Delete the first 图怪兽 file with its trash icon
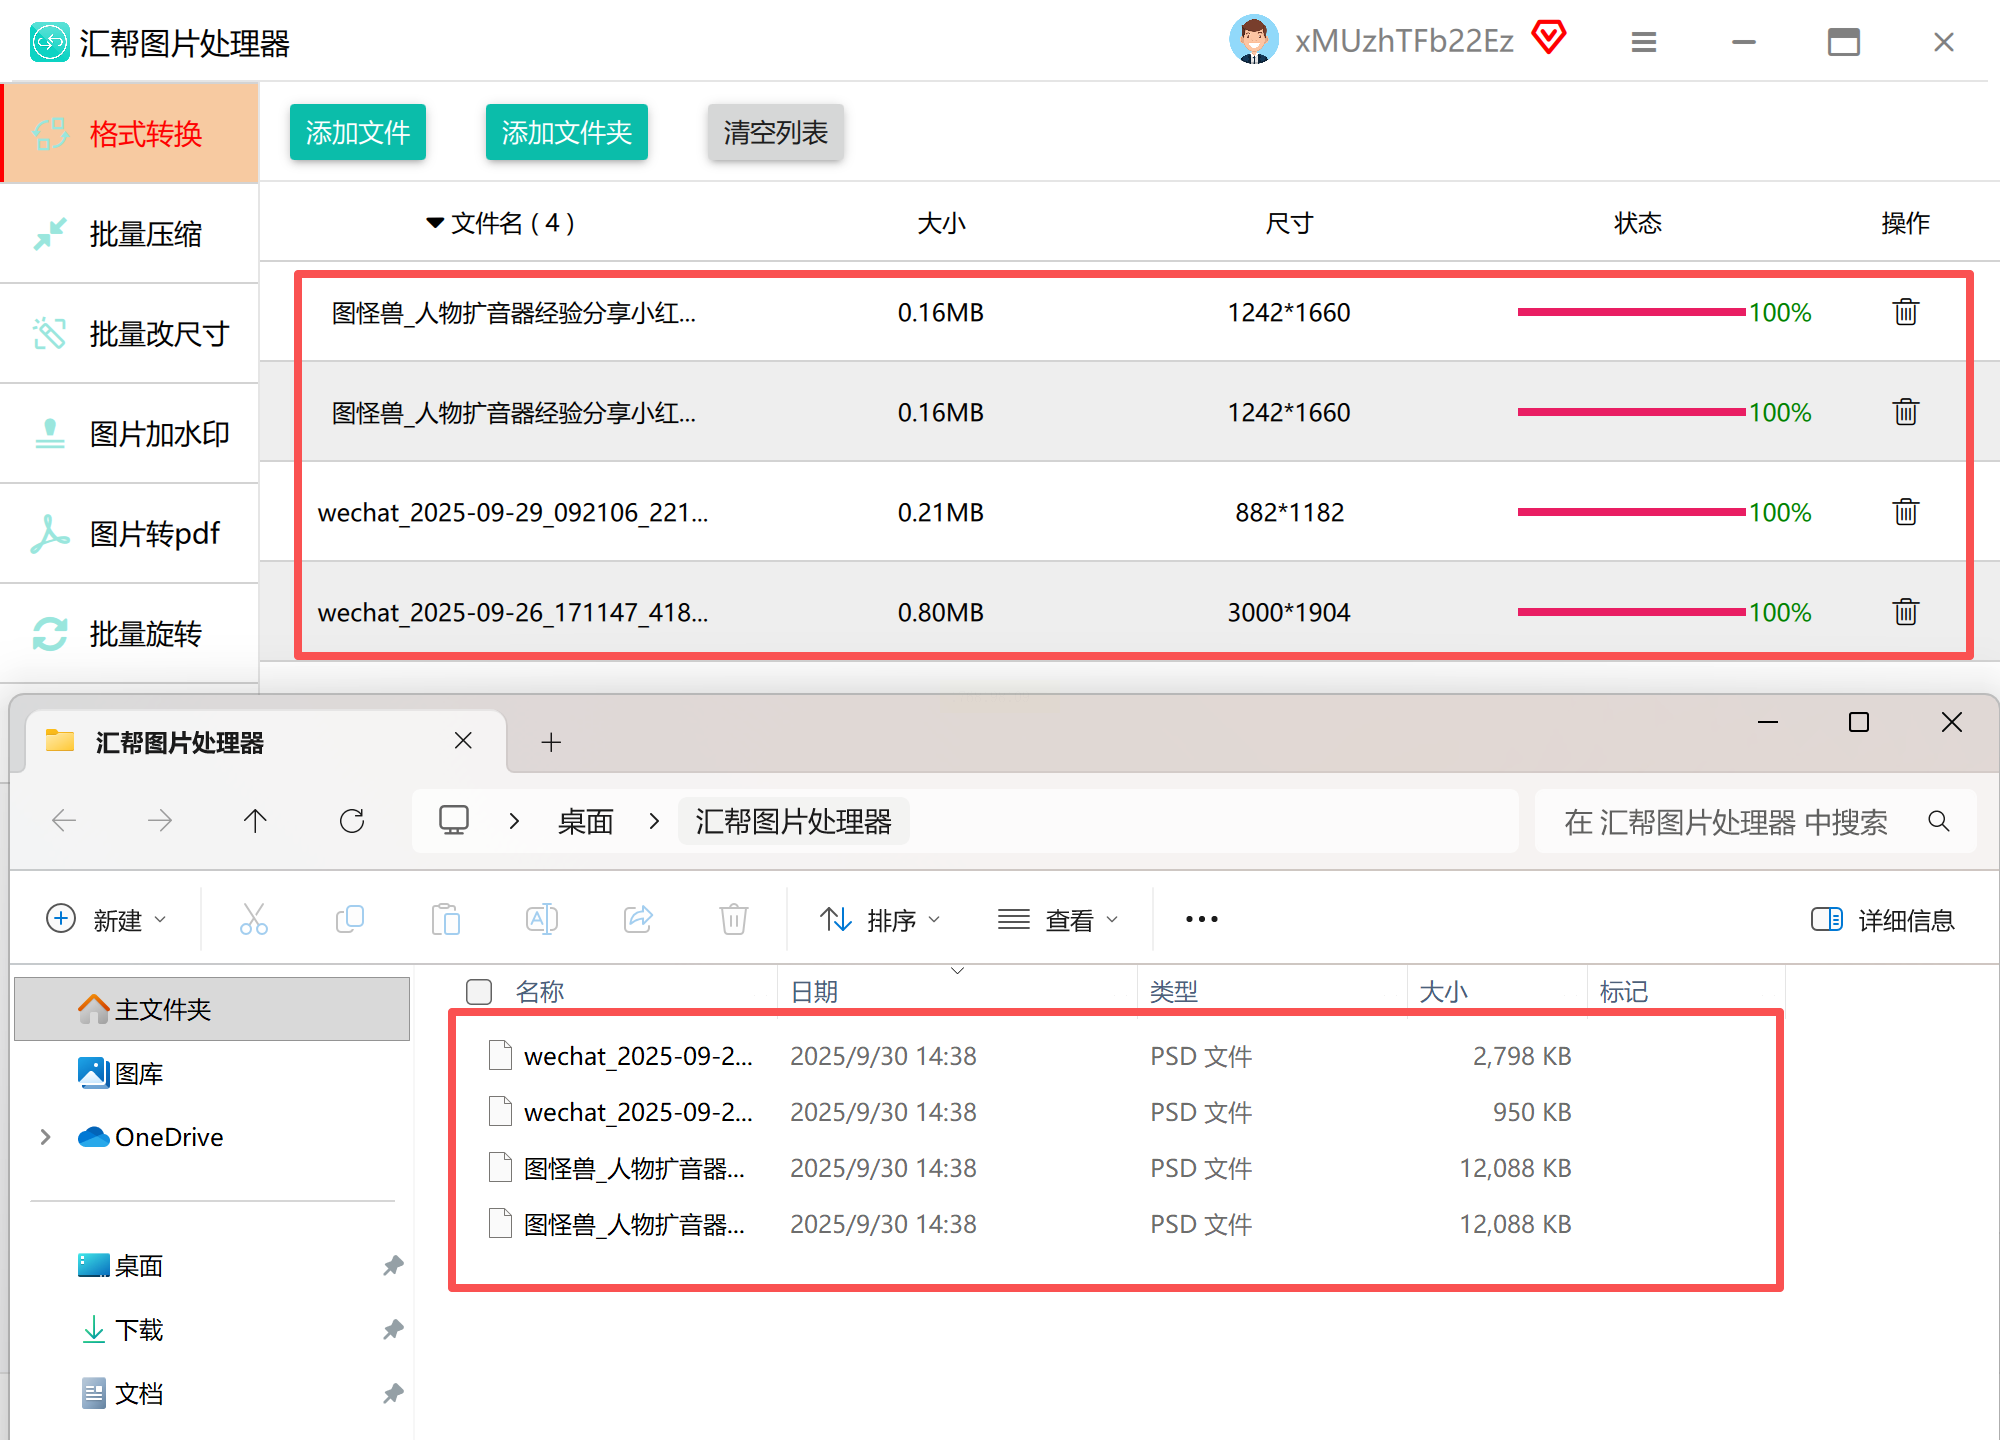The image size is (2000, 1440). (x=1905, y=312)
